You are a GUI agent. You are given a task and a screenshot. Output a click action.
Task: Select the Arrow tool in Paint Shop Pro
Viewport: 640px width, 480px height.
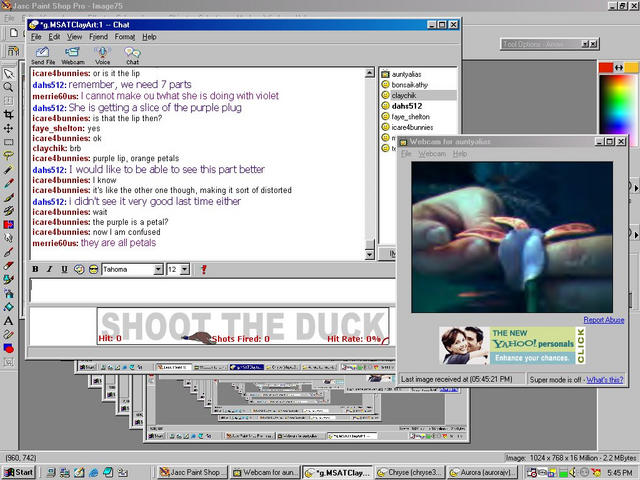click(x=8, y=73)
